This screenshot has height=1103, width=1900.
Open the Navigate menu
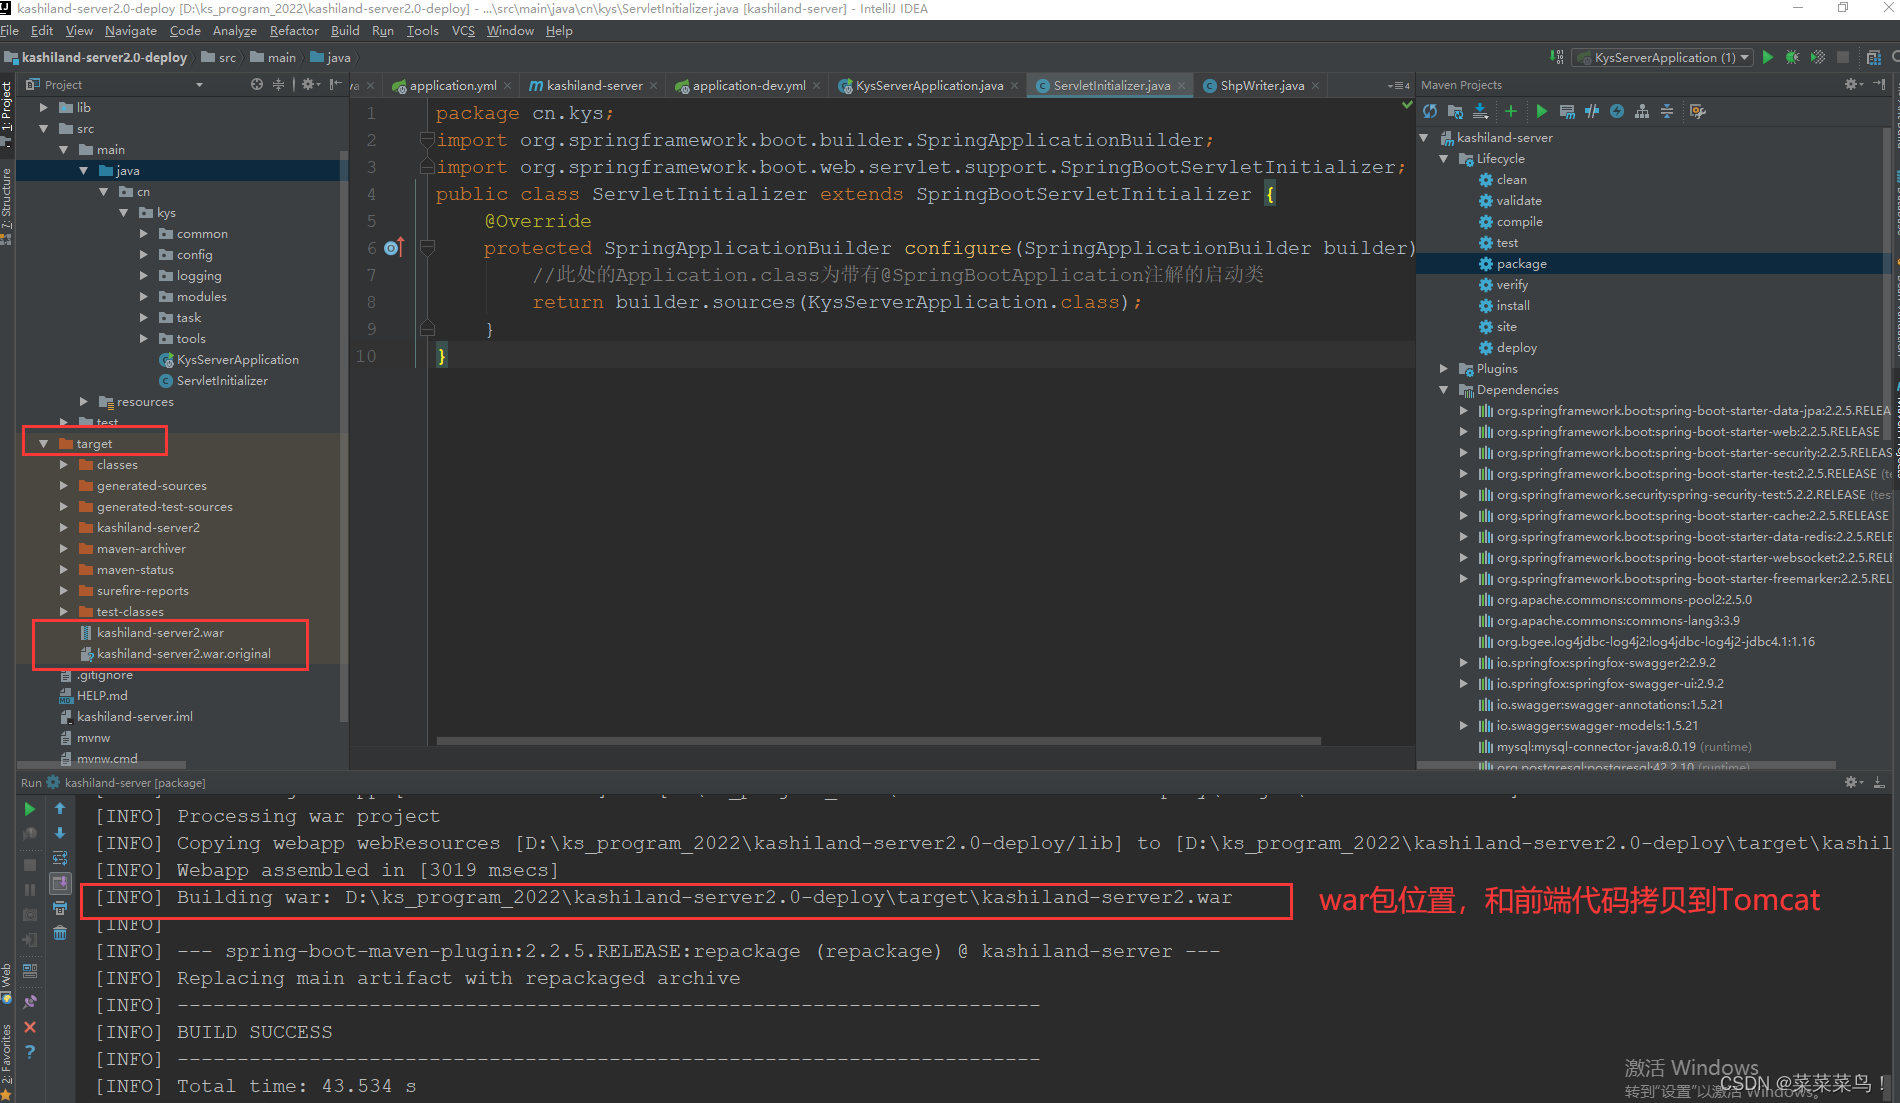tap(131, 31)
